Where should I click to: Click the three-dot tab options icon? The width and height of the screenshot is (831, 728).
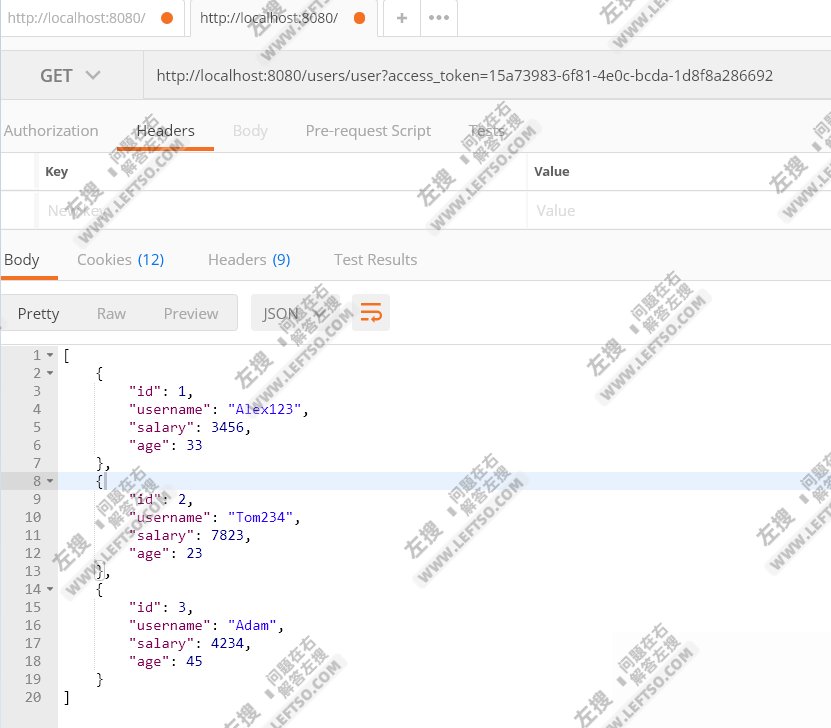(438, 18)
